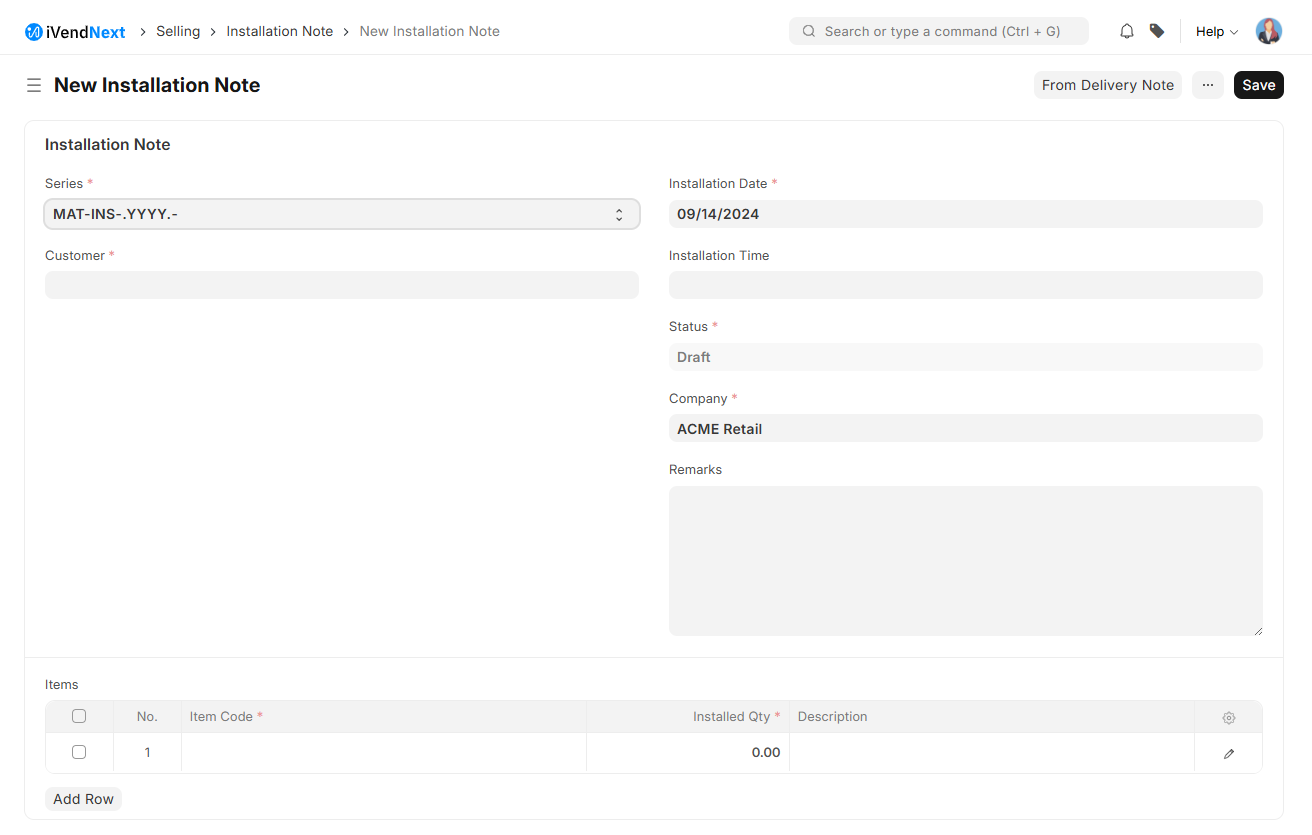
Task: Toggle the sidebar hamburger icon
Action: point(34,85)
